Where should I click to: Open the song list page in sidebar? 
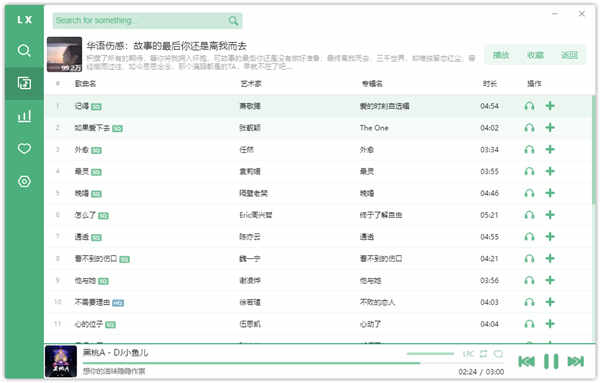[24, 83]
